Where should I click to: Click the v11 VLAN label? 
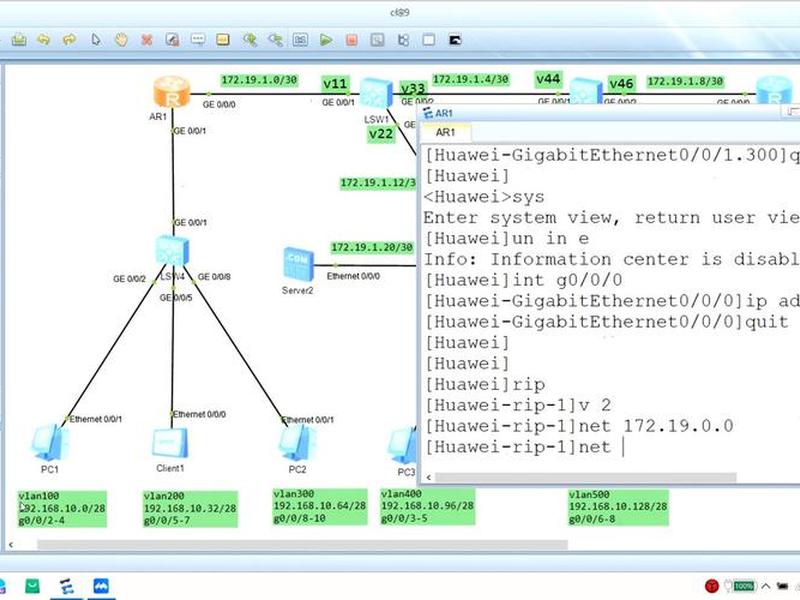pyautogui.click(x=335, y=84)
